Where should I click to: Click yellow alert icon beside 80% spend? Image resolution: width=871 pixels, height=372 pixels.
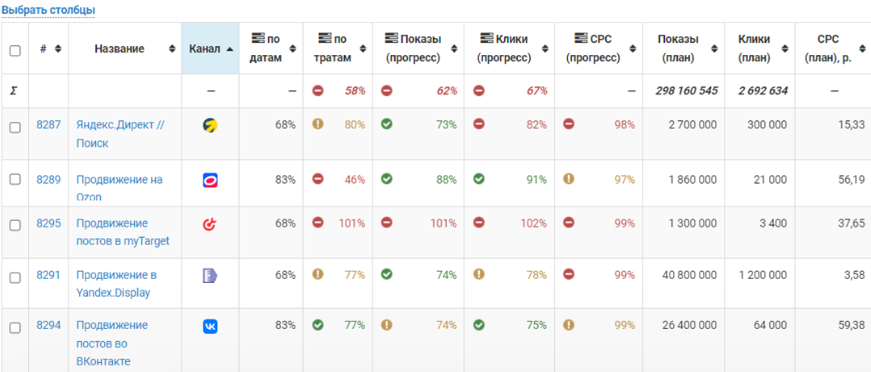coord(317,124)
